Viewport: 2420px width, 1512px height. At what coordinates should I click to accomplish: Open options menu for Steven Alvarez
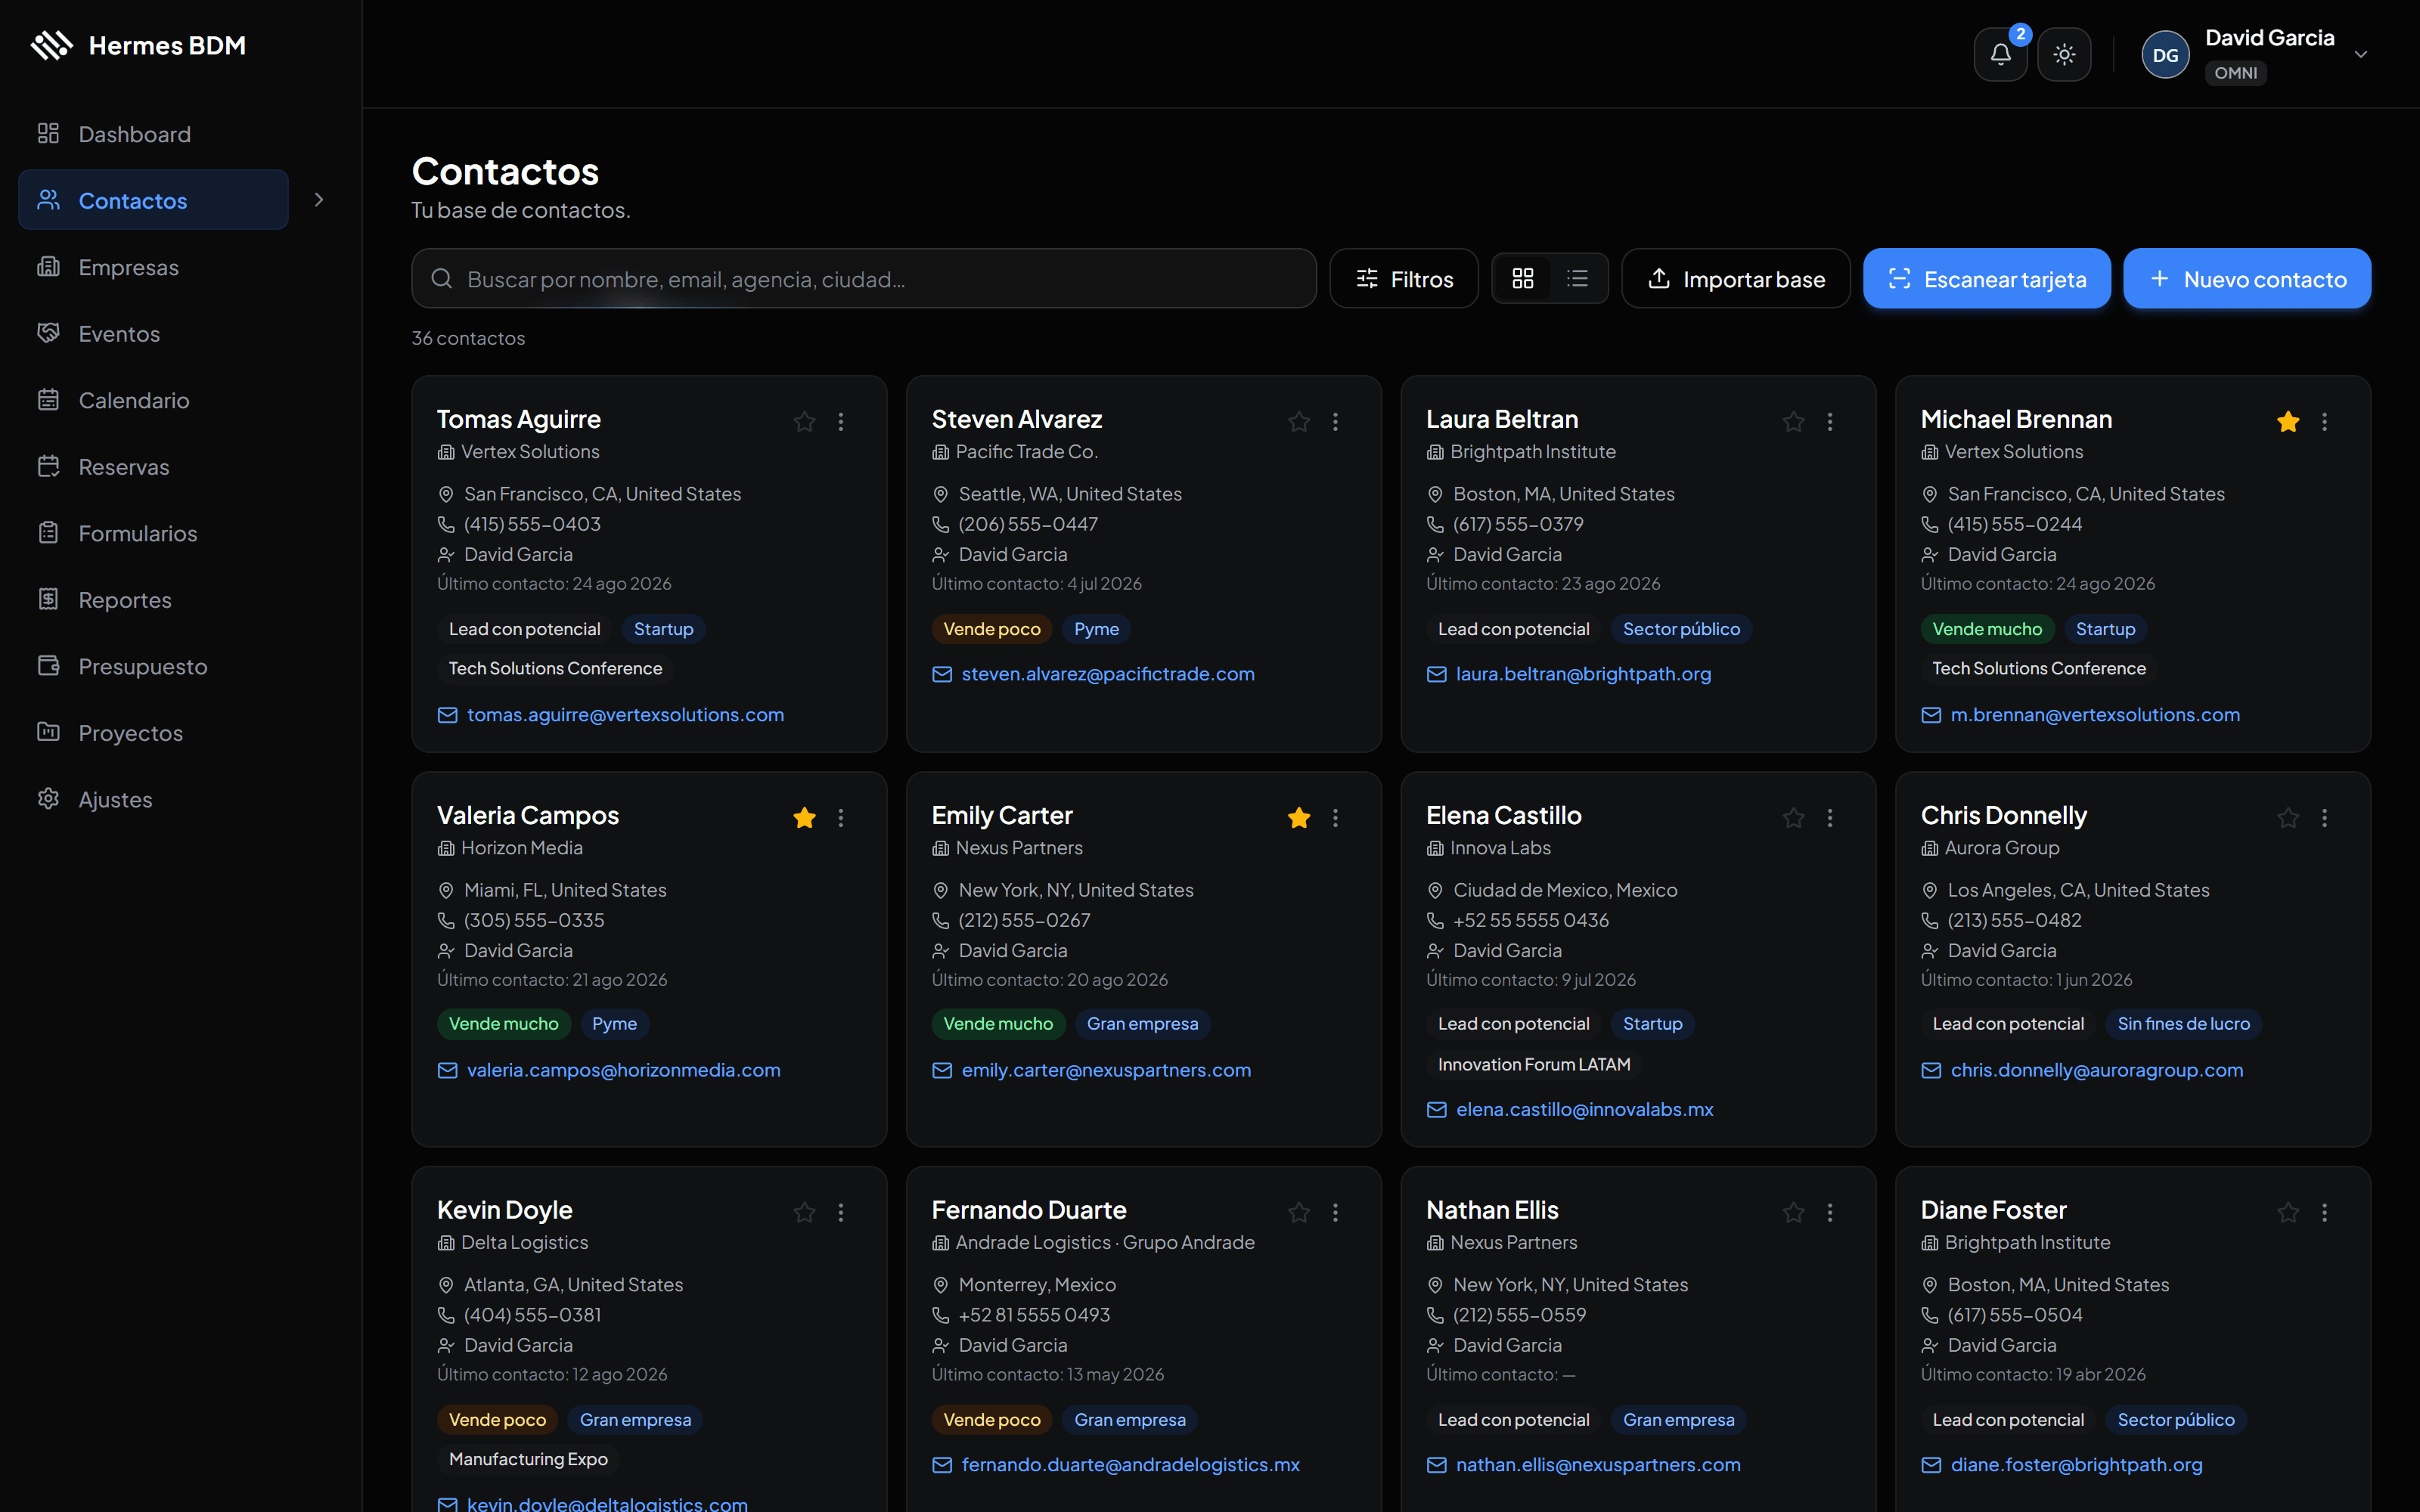(x=1335, y=422)
